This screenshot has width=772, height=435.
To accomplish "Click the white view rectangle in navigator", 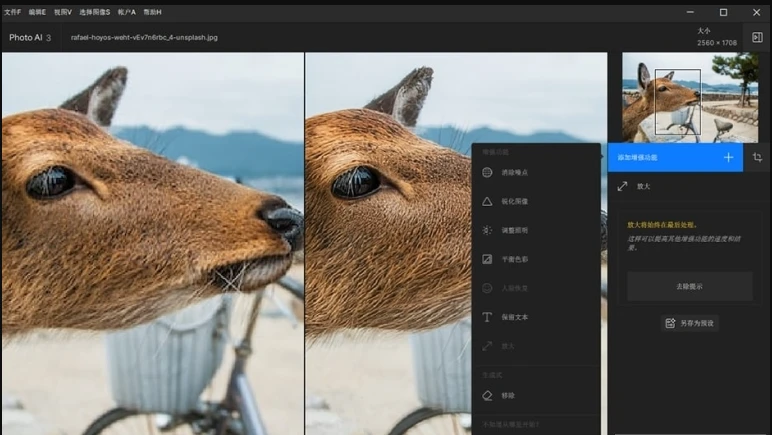I will click(x=677, y=102).
